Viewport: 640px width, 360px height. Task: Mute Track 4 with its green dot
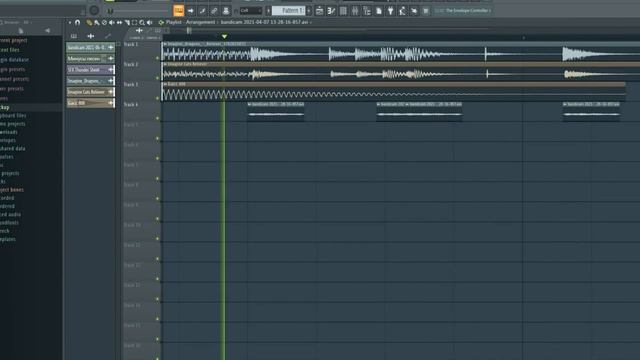click(158, 118)
